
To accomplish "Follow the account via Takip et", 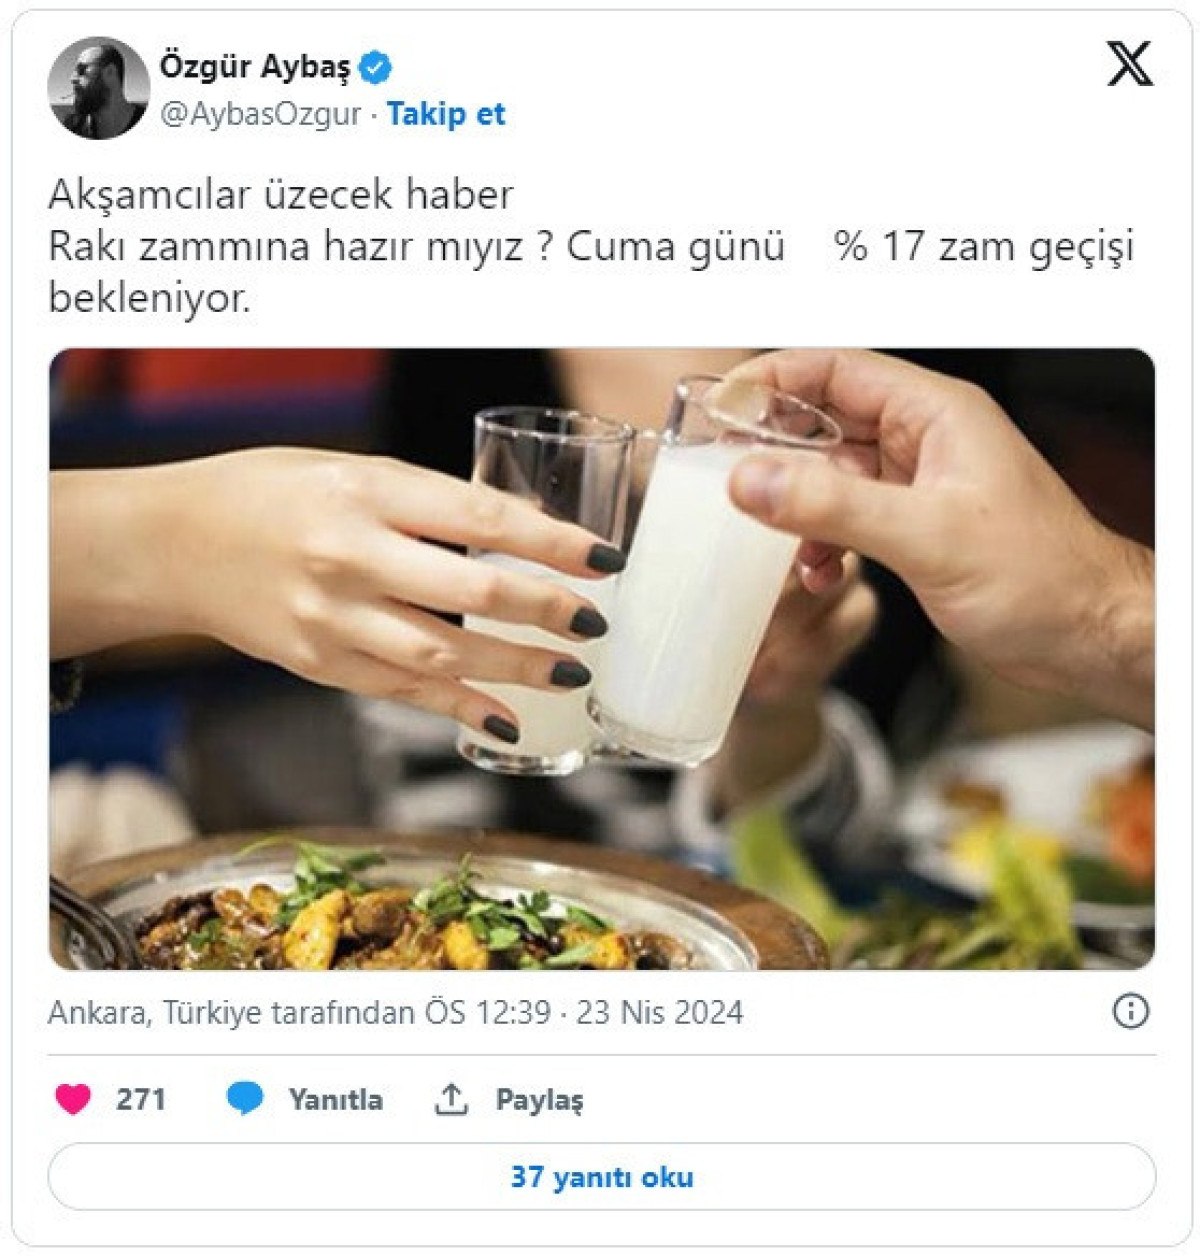I will 446,114.
